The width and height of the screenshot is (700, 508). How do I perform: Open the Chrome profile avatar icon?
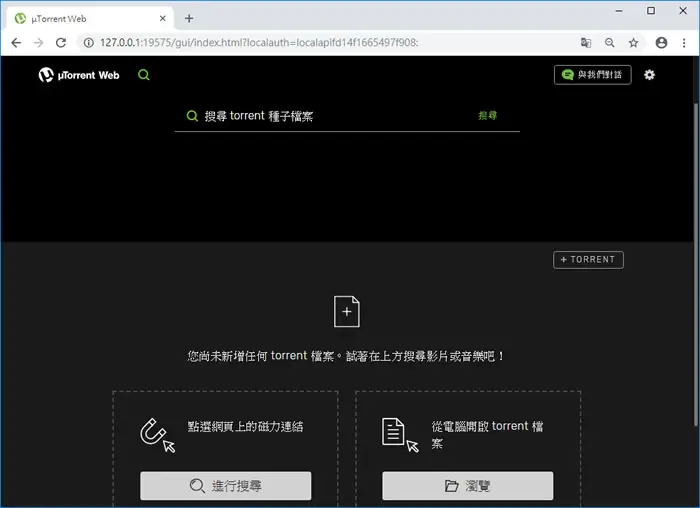pos(661,42)
